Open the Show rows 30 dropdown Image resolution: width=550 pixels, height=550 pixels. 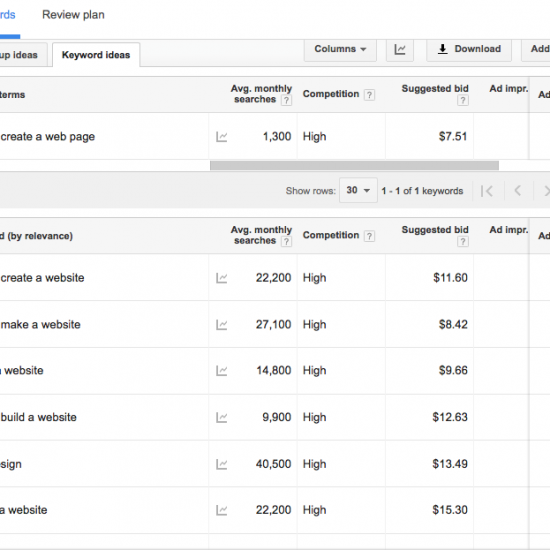(x=358, y=190)
